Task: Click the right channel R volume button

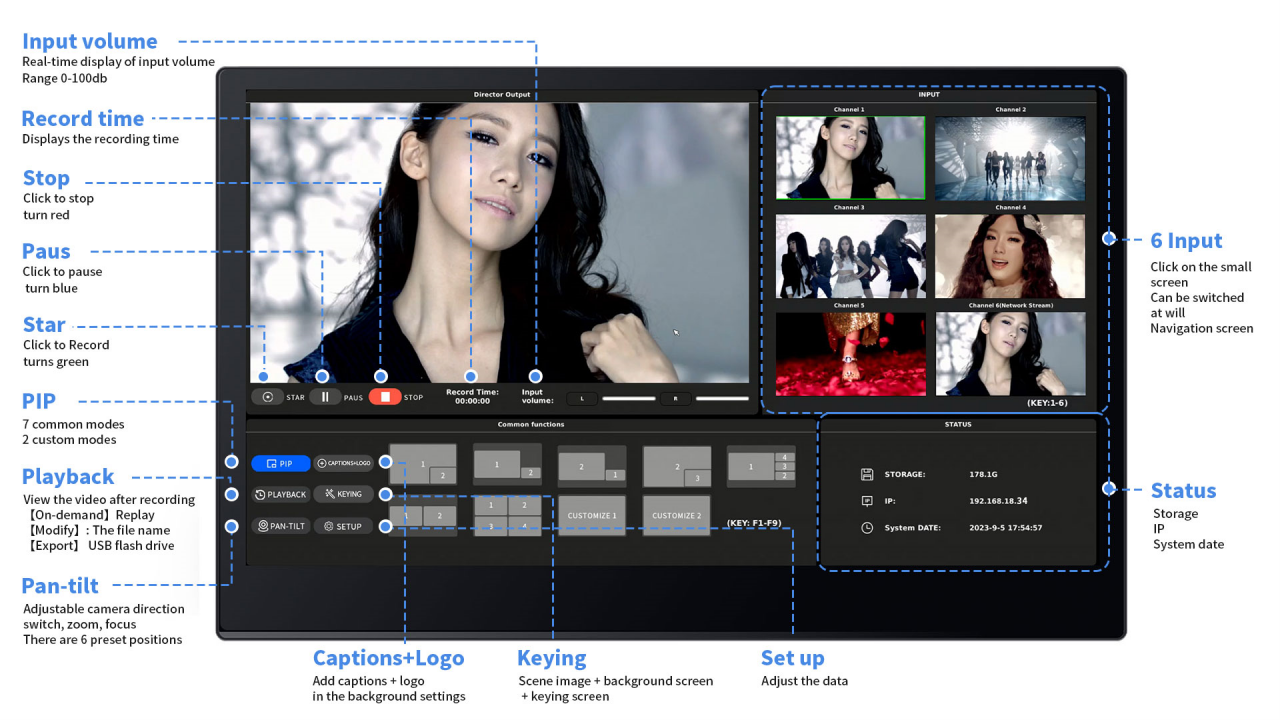Action: pyautogui.click(x=676, y=399)
